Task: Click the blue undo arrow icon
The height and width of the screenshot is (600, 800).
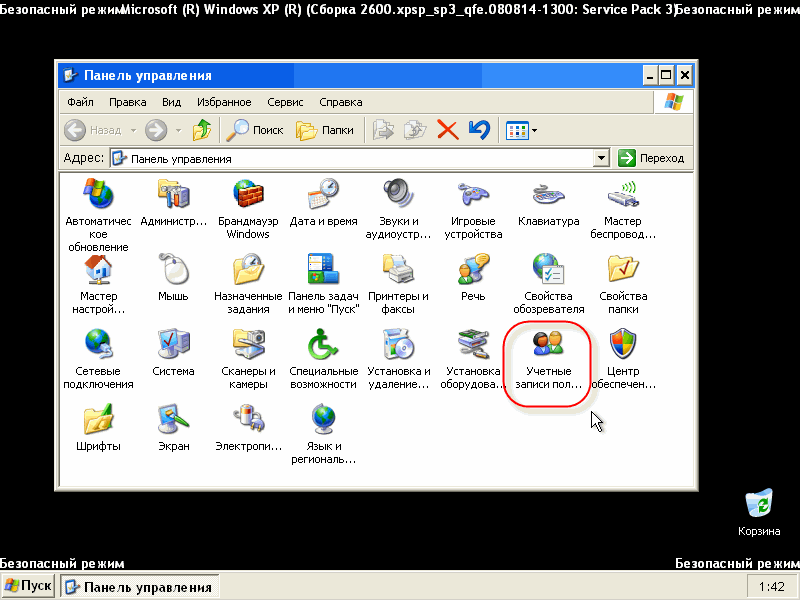Action: point(479,130)
